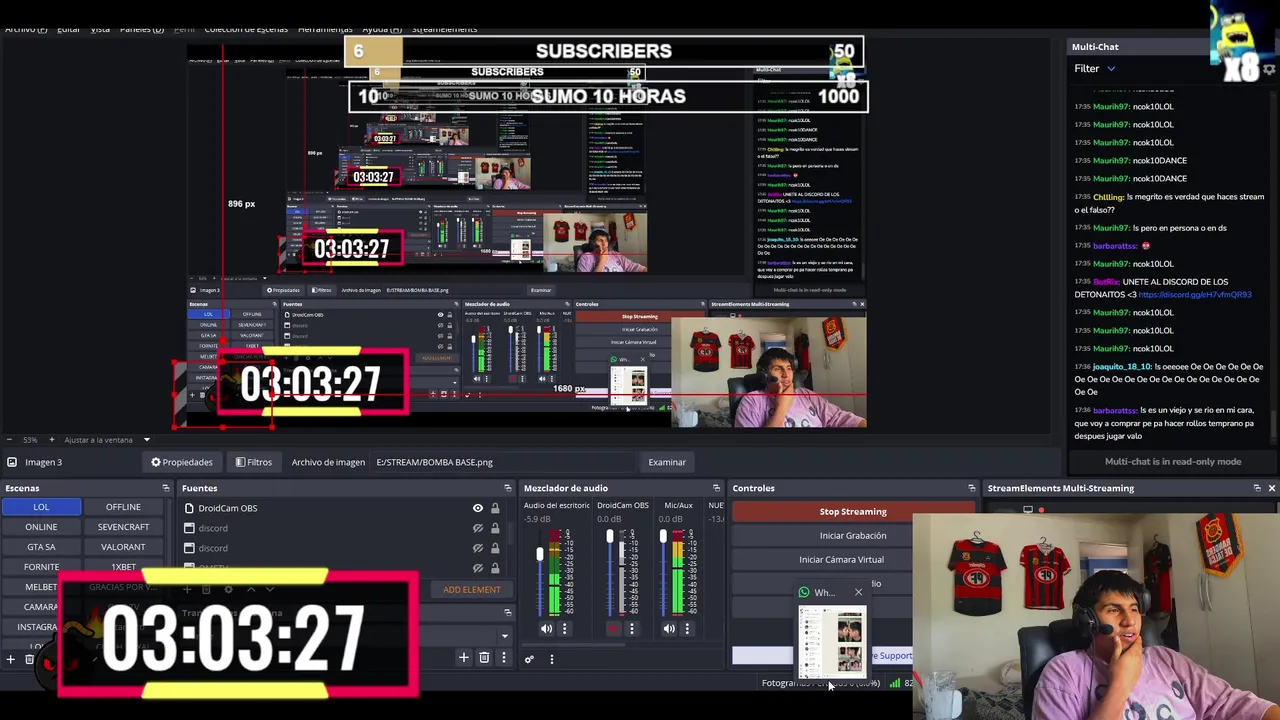Pop out StreamElements Multi-Streaming dock
1280x720 pixels.
(x=1257, y=488)
